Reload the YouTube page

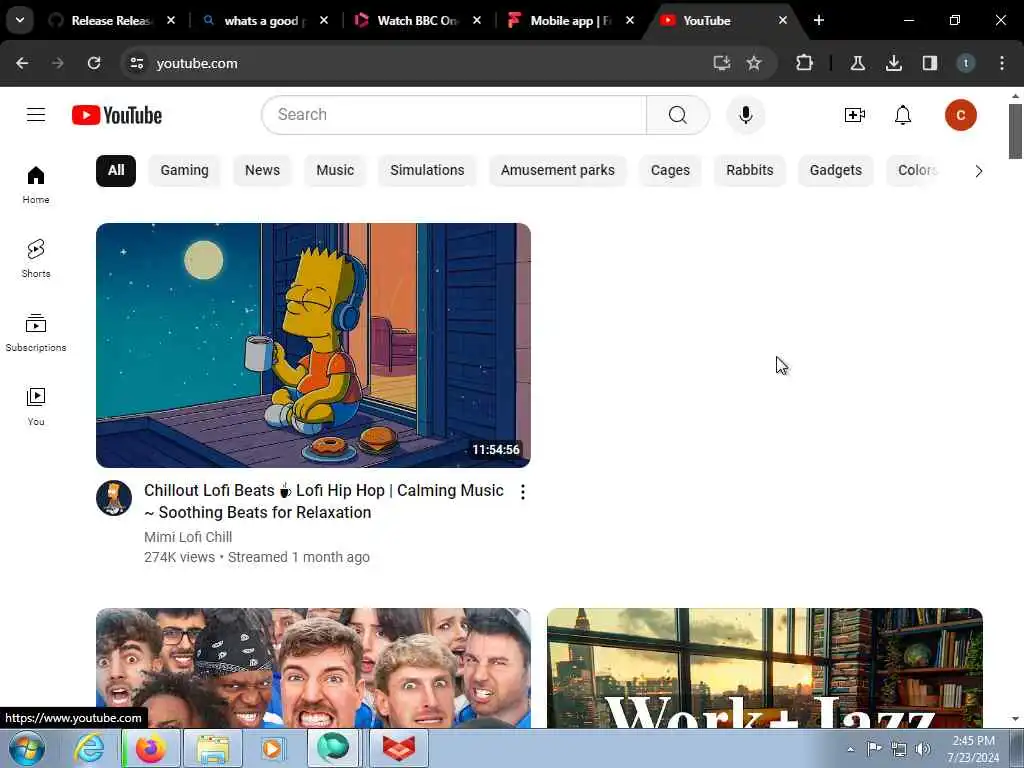(94, 63)
